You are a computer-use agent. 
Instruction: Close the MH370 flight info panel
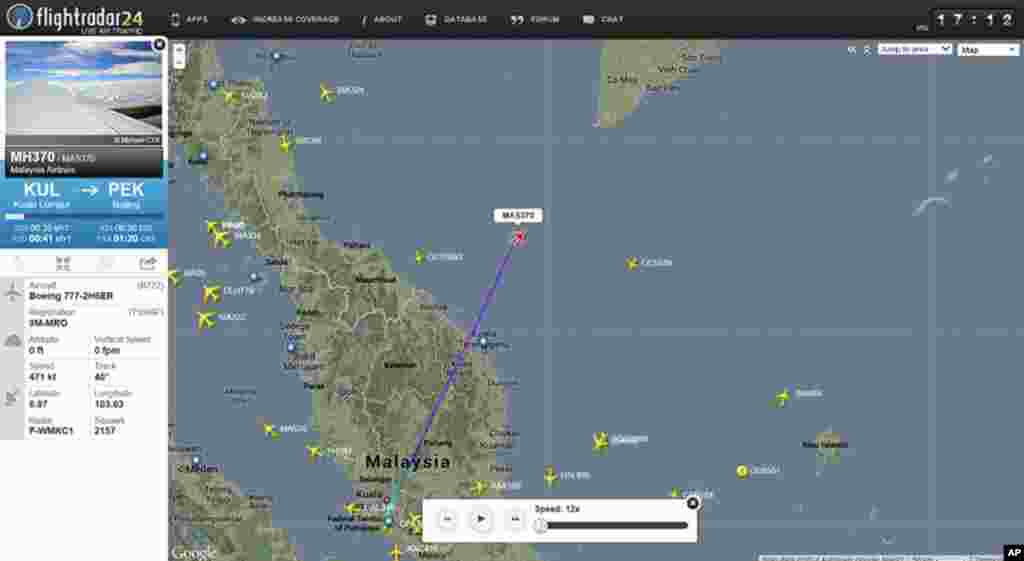coord(159,45)
